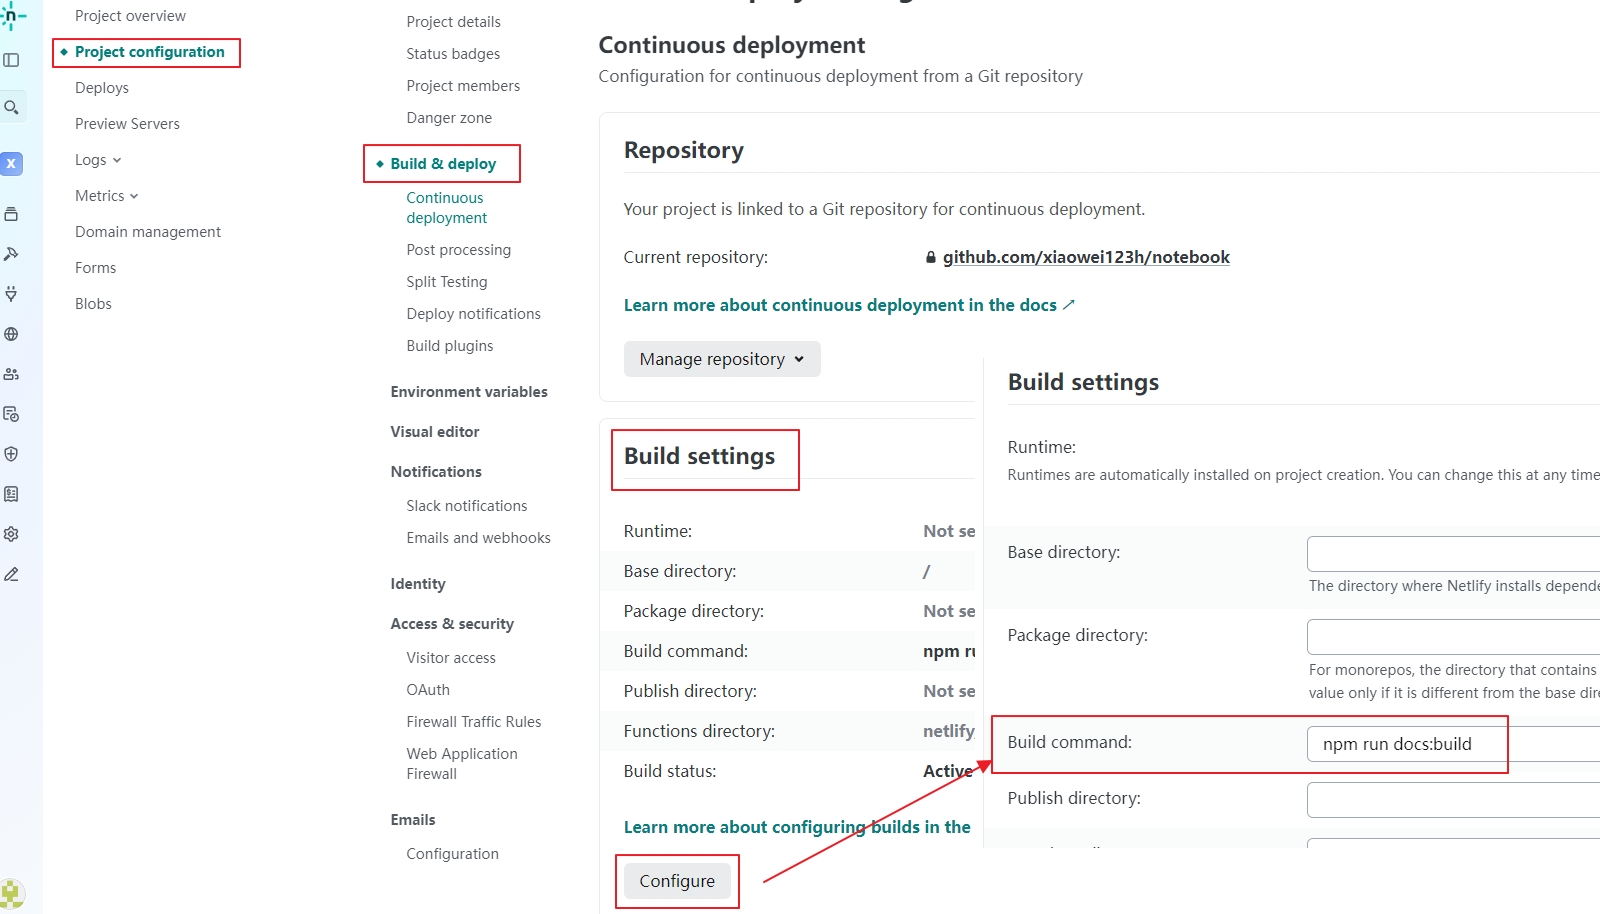
Task: Focus the Base directory input field
Action: [1453, 554]
